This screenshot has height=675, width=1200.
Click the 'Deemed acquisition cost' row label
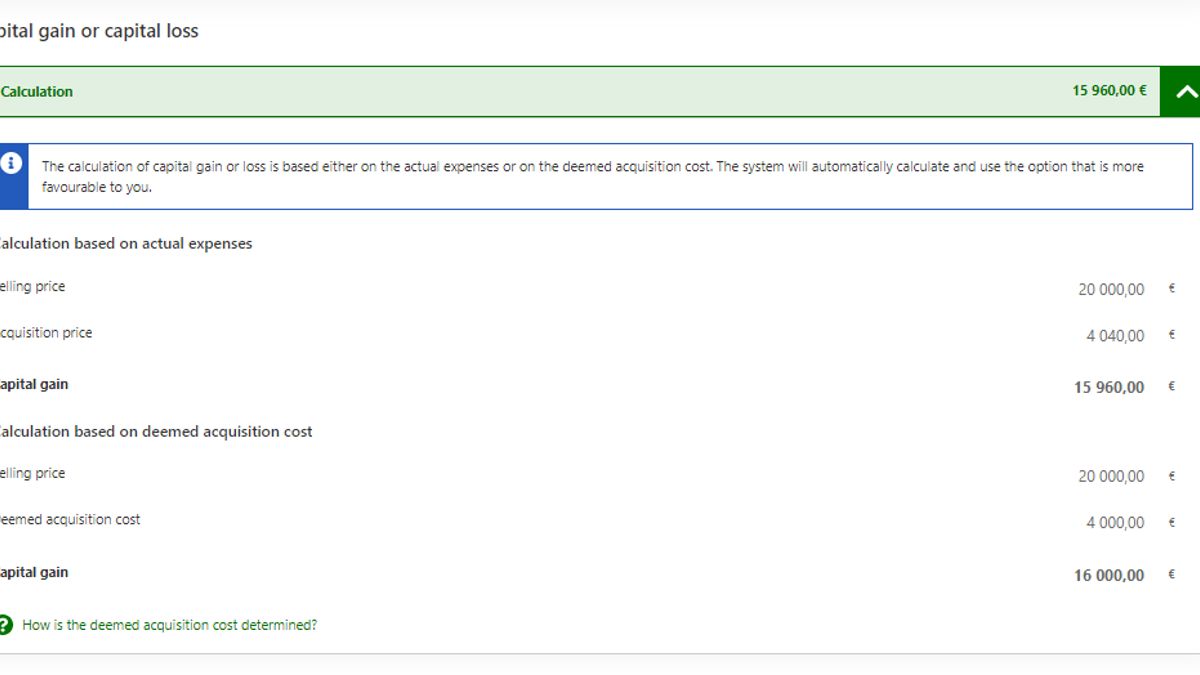[x=70, y=520]
